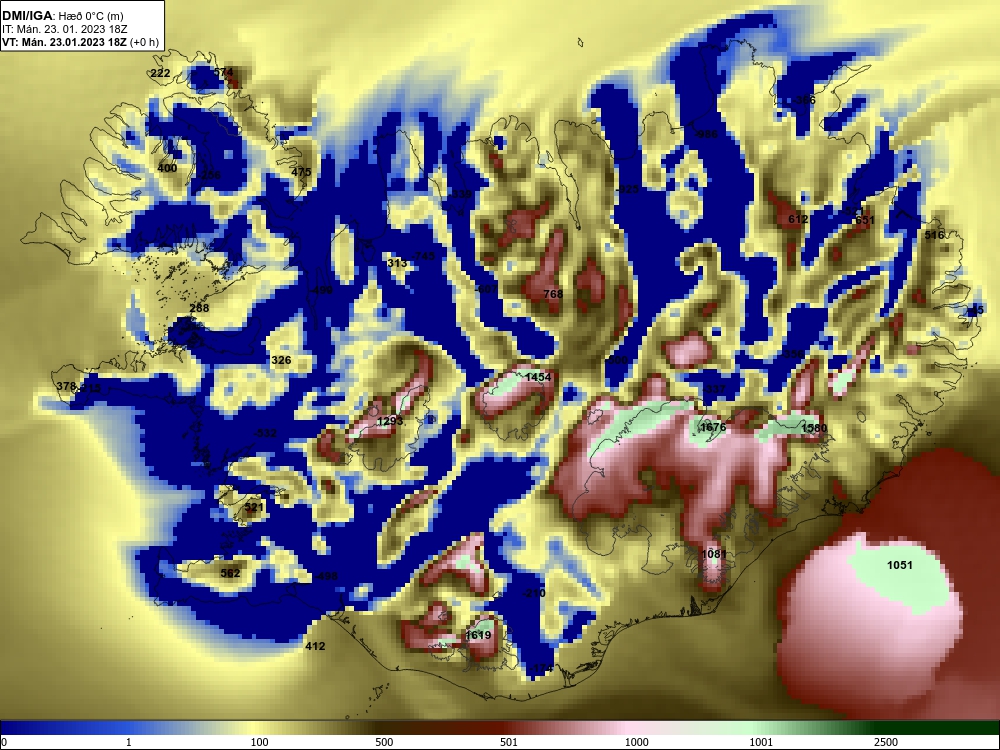This screenshot has height=750, width=1000.
Task: Click the legend tick label '500'
Action: pyautogui.click(x=384, y=742)
